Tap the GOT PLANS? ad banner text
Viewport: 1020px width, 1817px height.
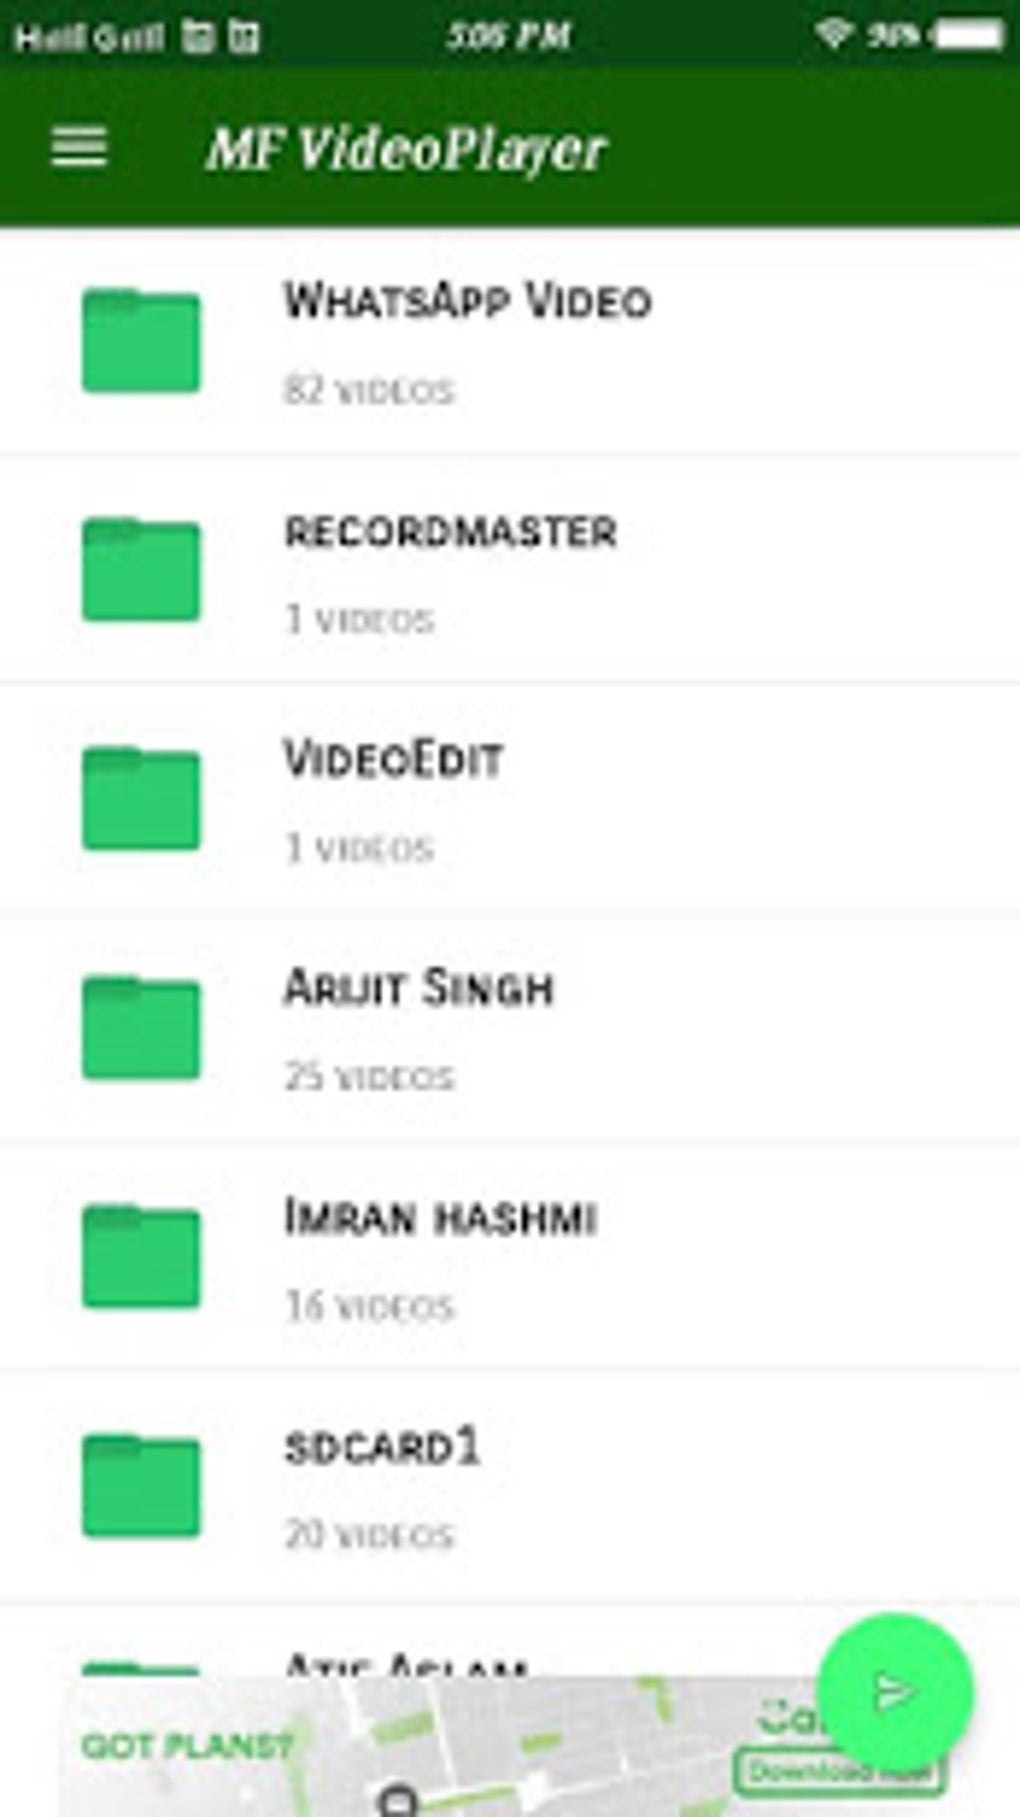[187, 1747]
